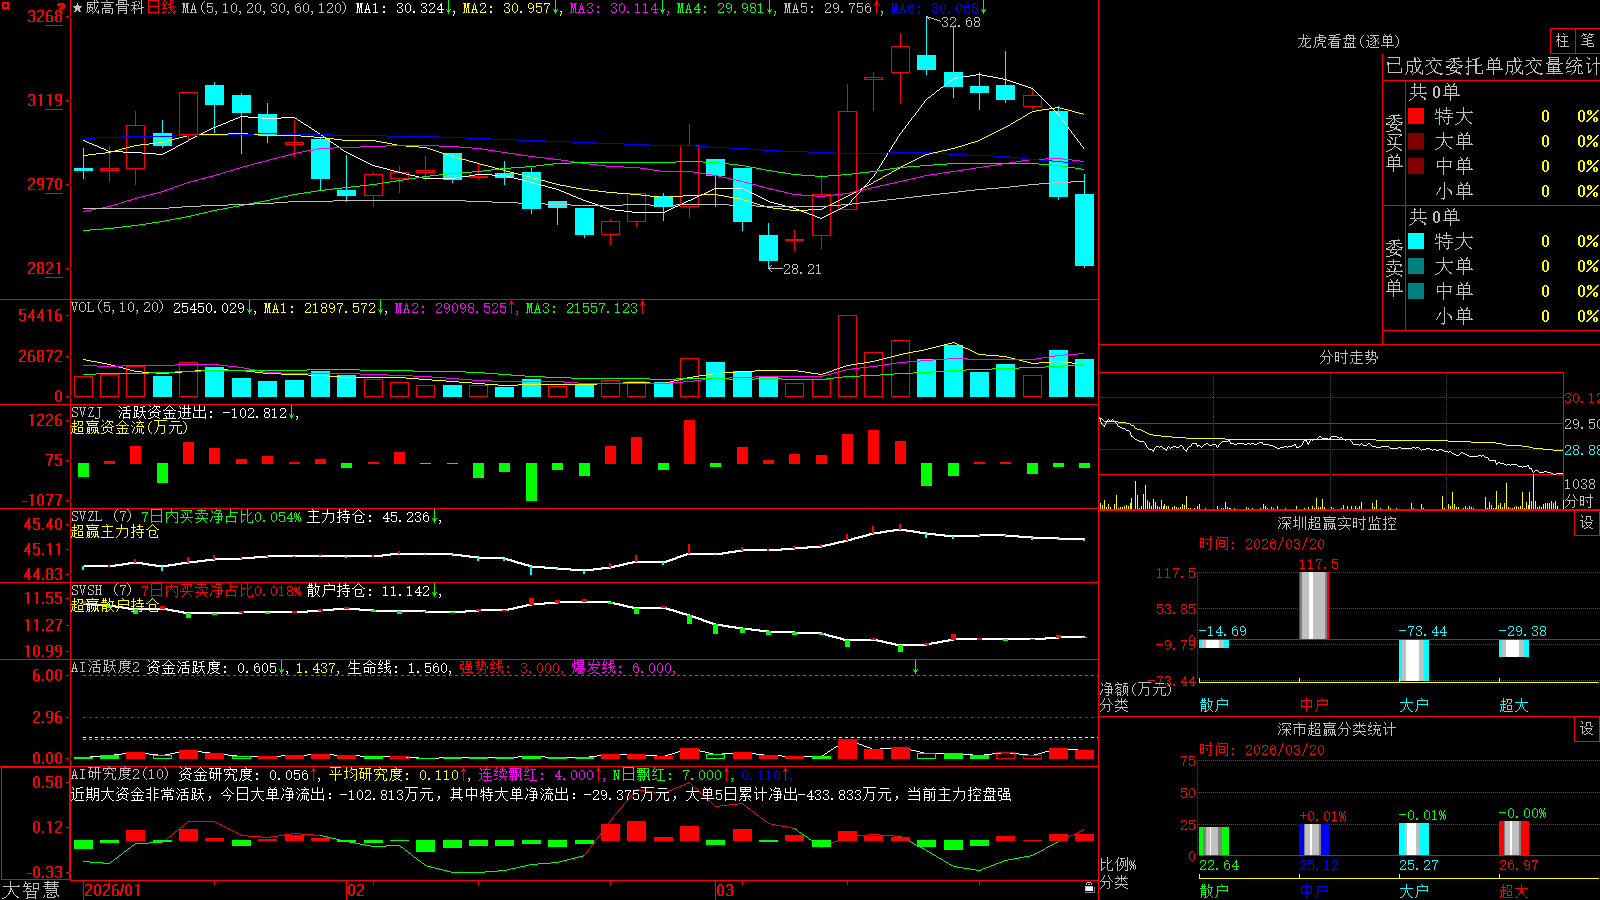Click the 柱 button in 龙虎看盘 panel

point(1562,41)
